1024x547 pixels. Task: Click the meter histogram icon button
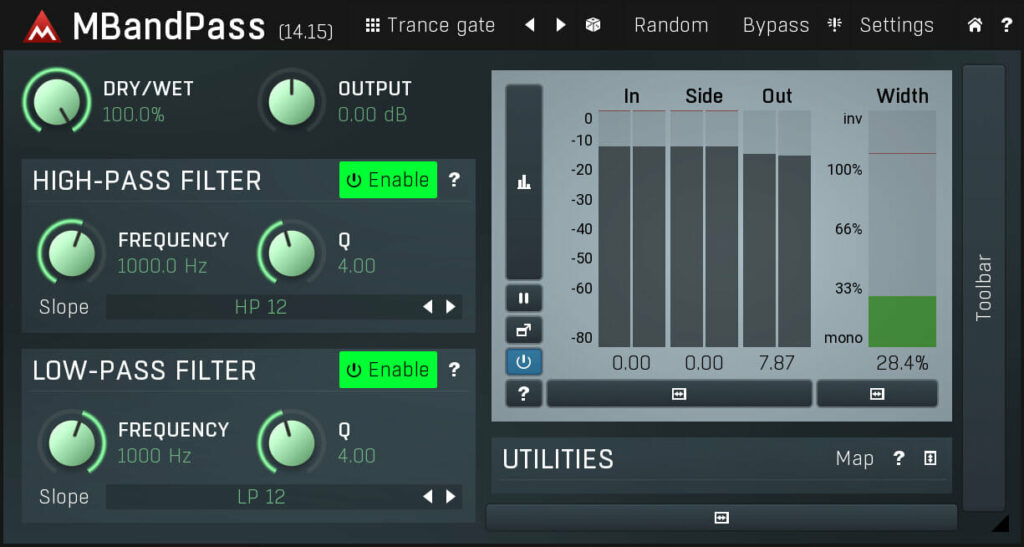tap(524, 181)
